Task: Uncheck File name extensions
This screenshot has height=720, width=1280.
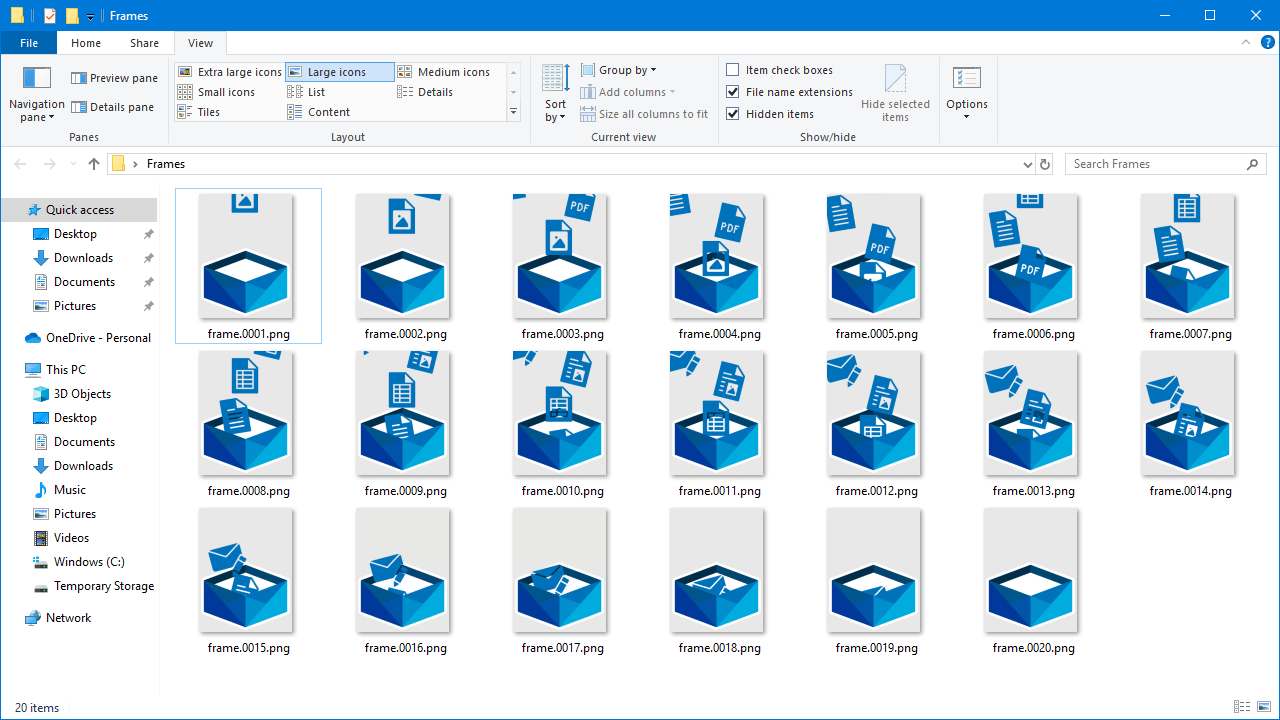Action: click(733, 92)
